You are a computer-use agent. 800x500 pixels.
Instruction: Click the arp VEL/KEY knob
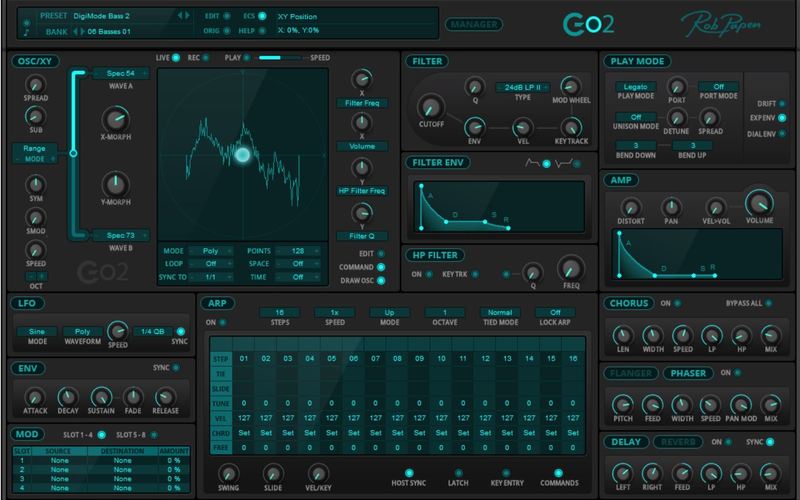pyautogui.click(x=318, y=473)
